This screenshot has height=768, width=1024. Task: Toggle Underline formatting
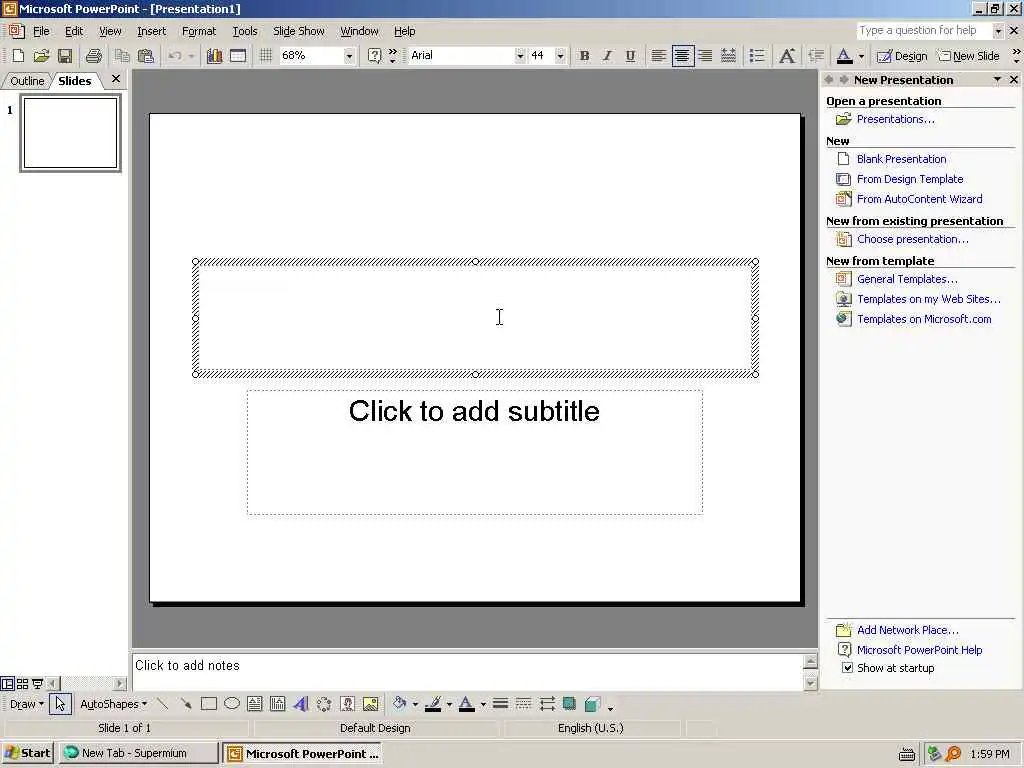630,56
